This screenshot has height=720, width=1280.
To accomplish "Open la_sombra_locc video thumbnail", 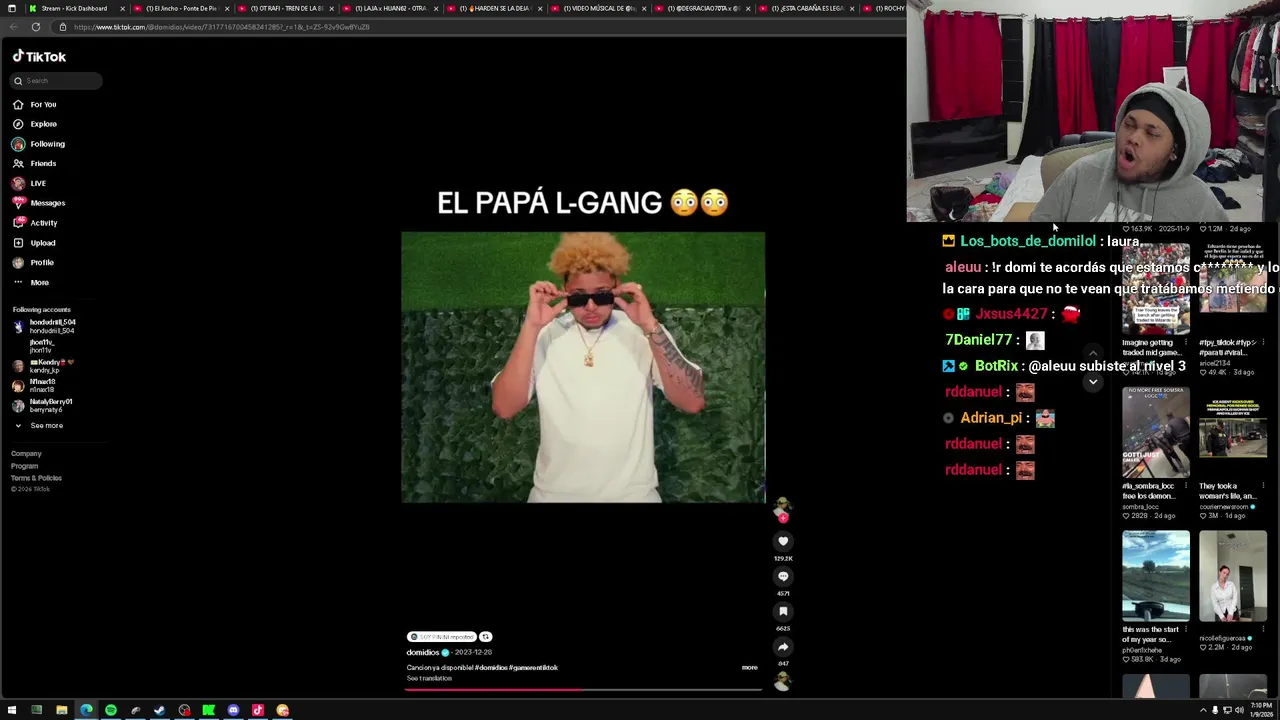I will point(1155,433).
